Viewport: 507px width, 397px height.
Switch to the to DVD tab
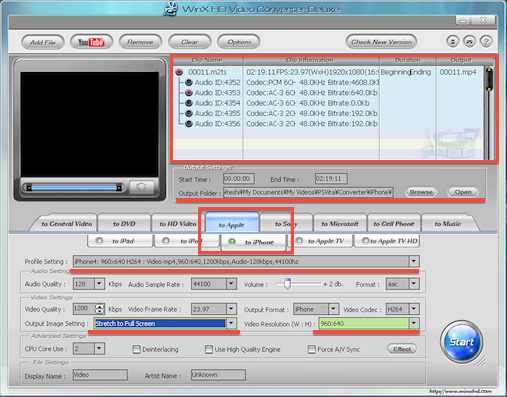coord(124,223)
